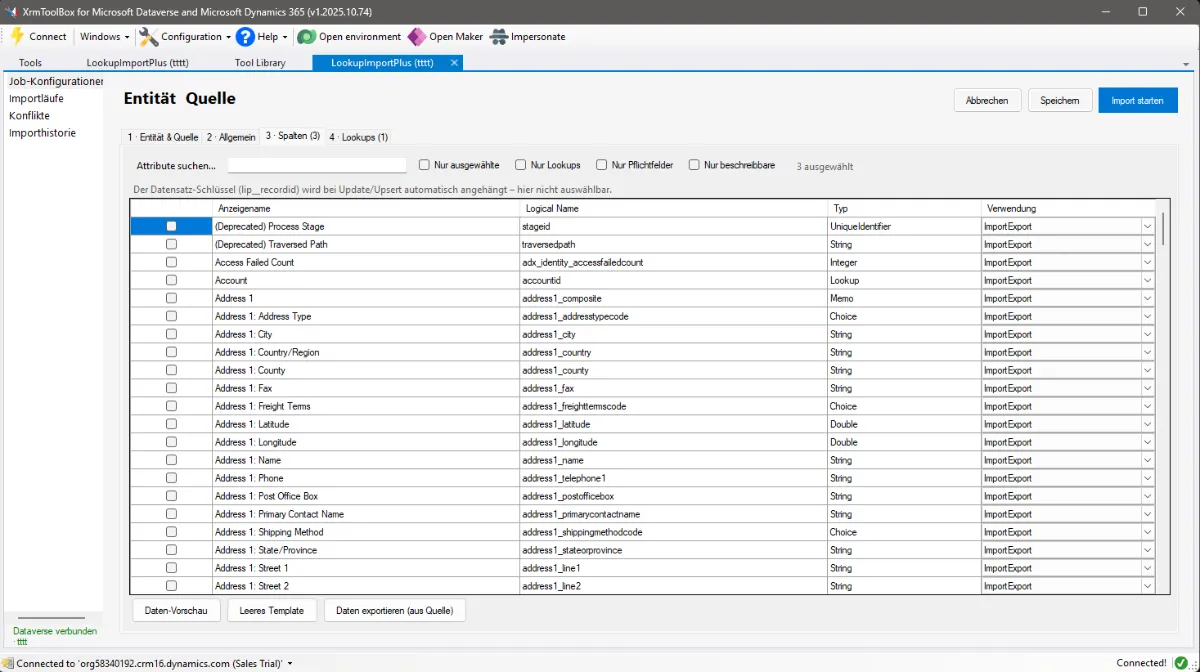Open the Allgemein step tab

pyautogui.click(x=231, y=137)
